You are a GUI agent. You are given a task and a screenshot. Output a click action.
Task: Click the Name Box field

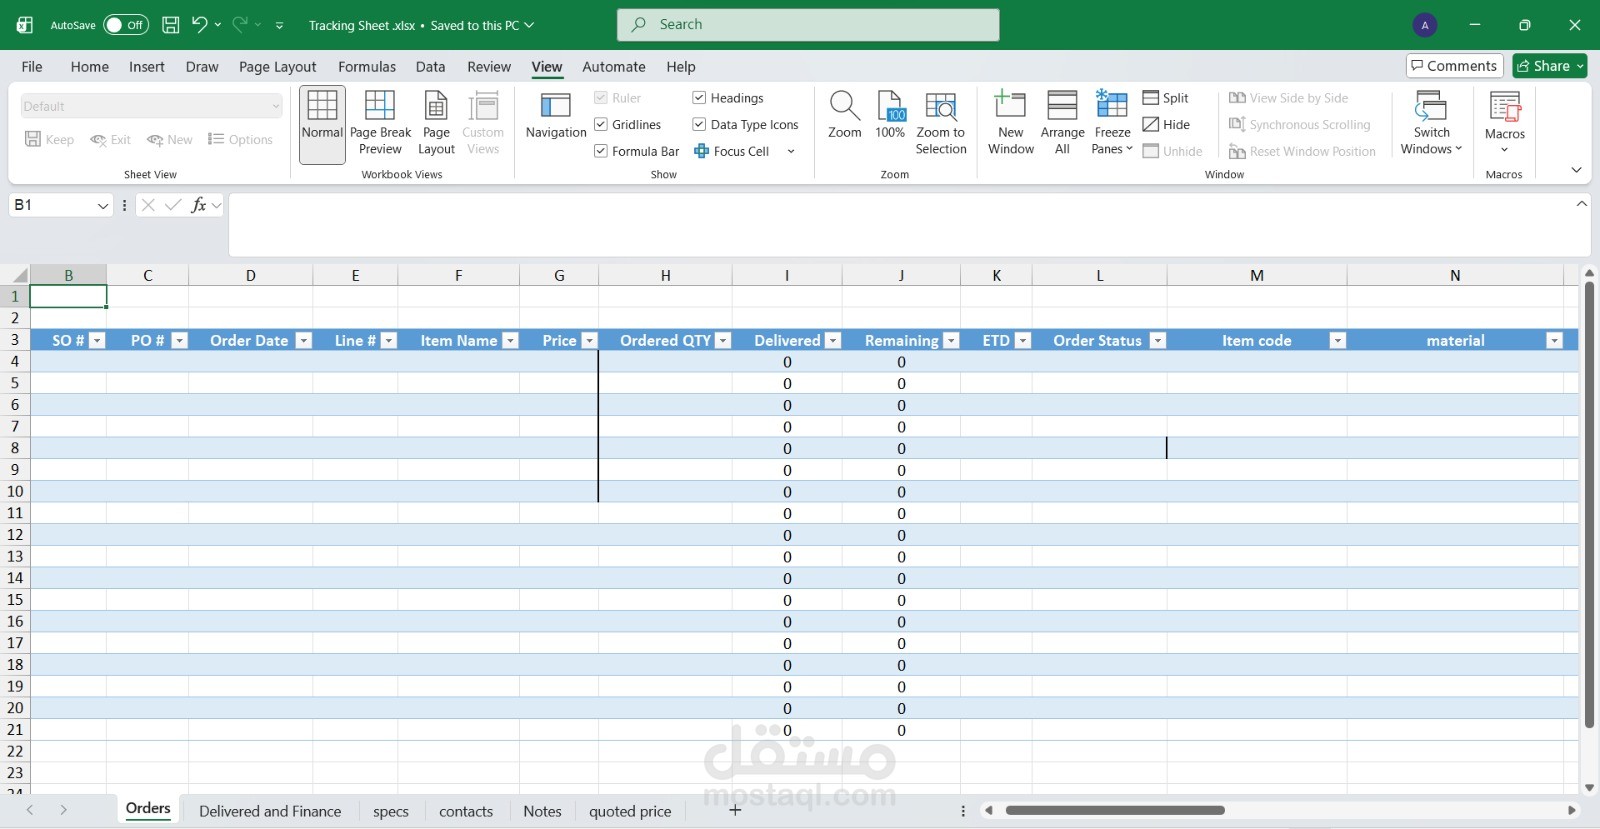[x=52, y=205]
